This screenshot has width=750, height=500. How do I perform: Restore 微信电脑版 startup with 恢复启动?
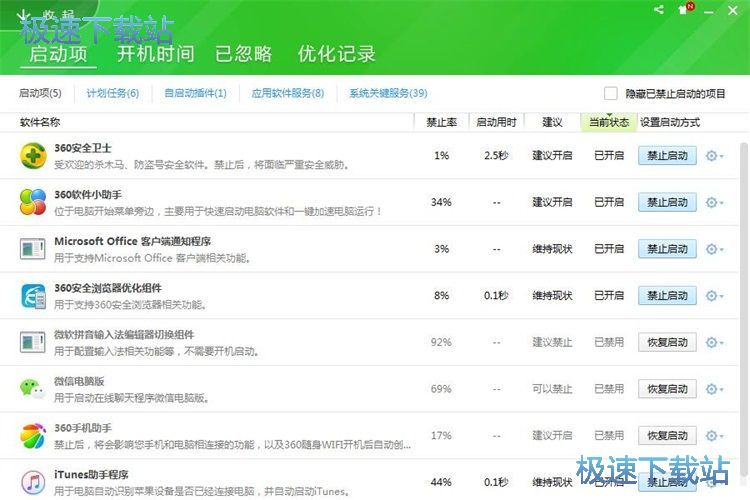pyautogui.click(x=667, y=389)
